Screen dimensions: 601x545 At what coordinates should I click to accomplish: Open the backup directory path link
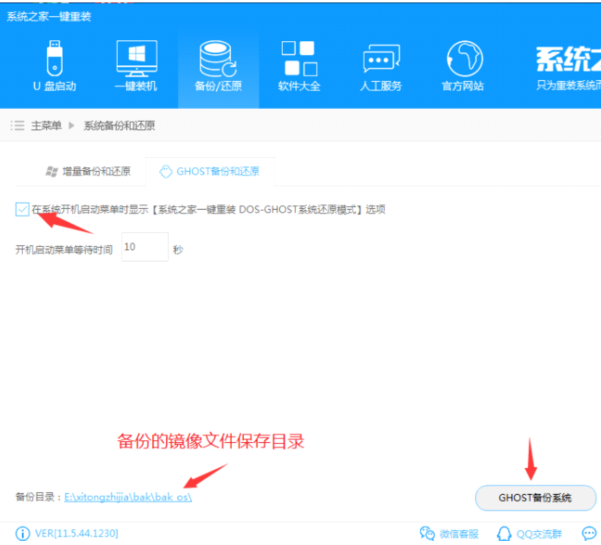pos(127,497)
